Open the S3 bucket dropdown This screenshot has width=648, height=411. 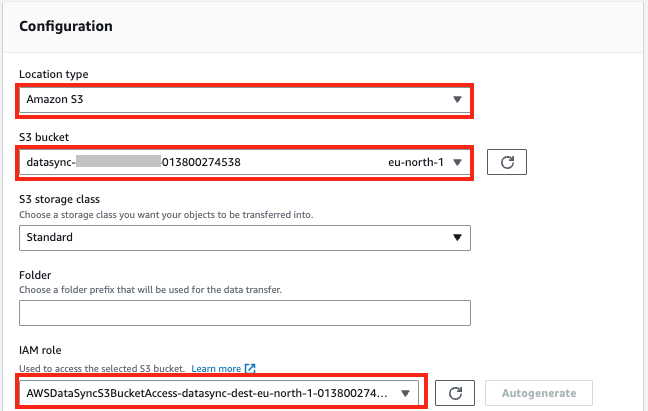tap(245, 162)
